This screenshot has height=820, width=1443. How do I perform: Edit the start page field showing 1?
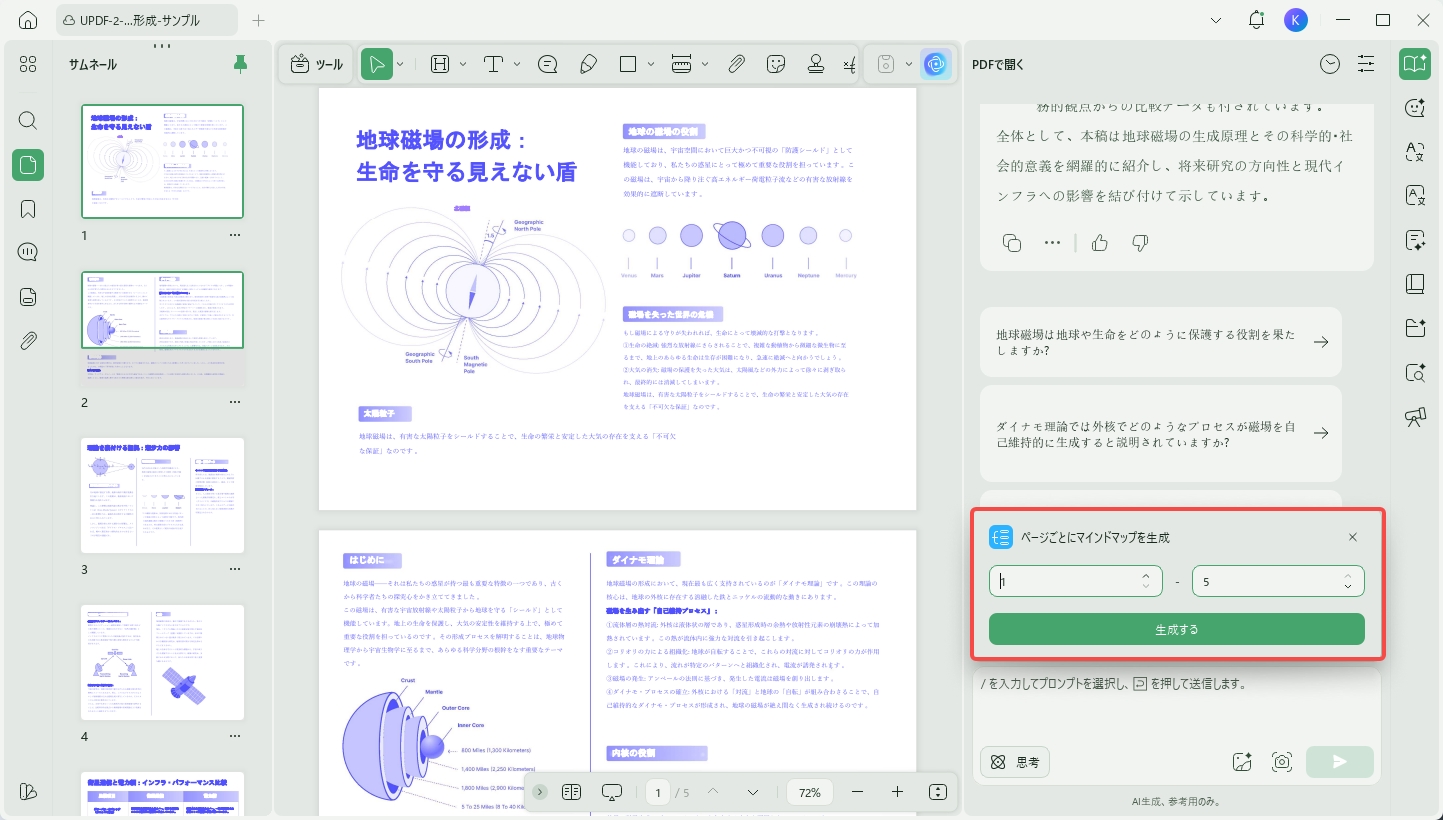click(x=1076, y=581)
